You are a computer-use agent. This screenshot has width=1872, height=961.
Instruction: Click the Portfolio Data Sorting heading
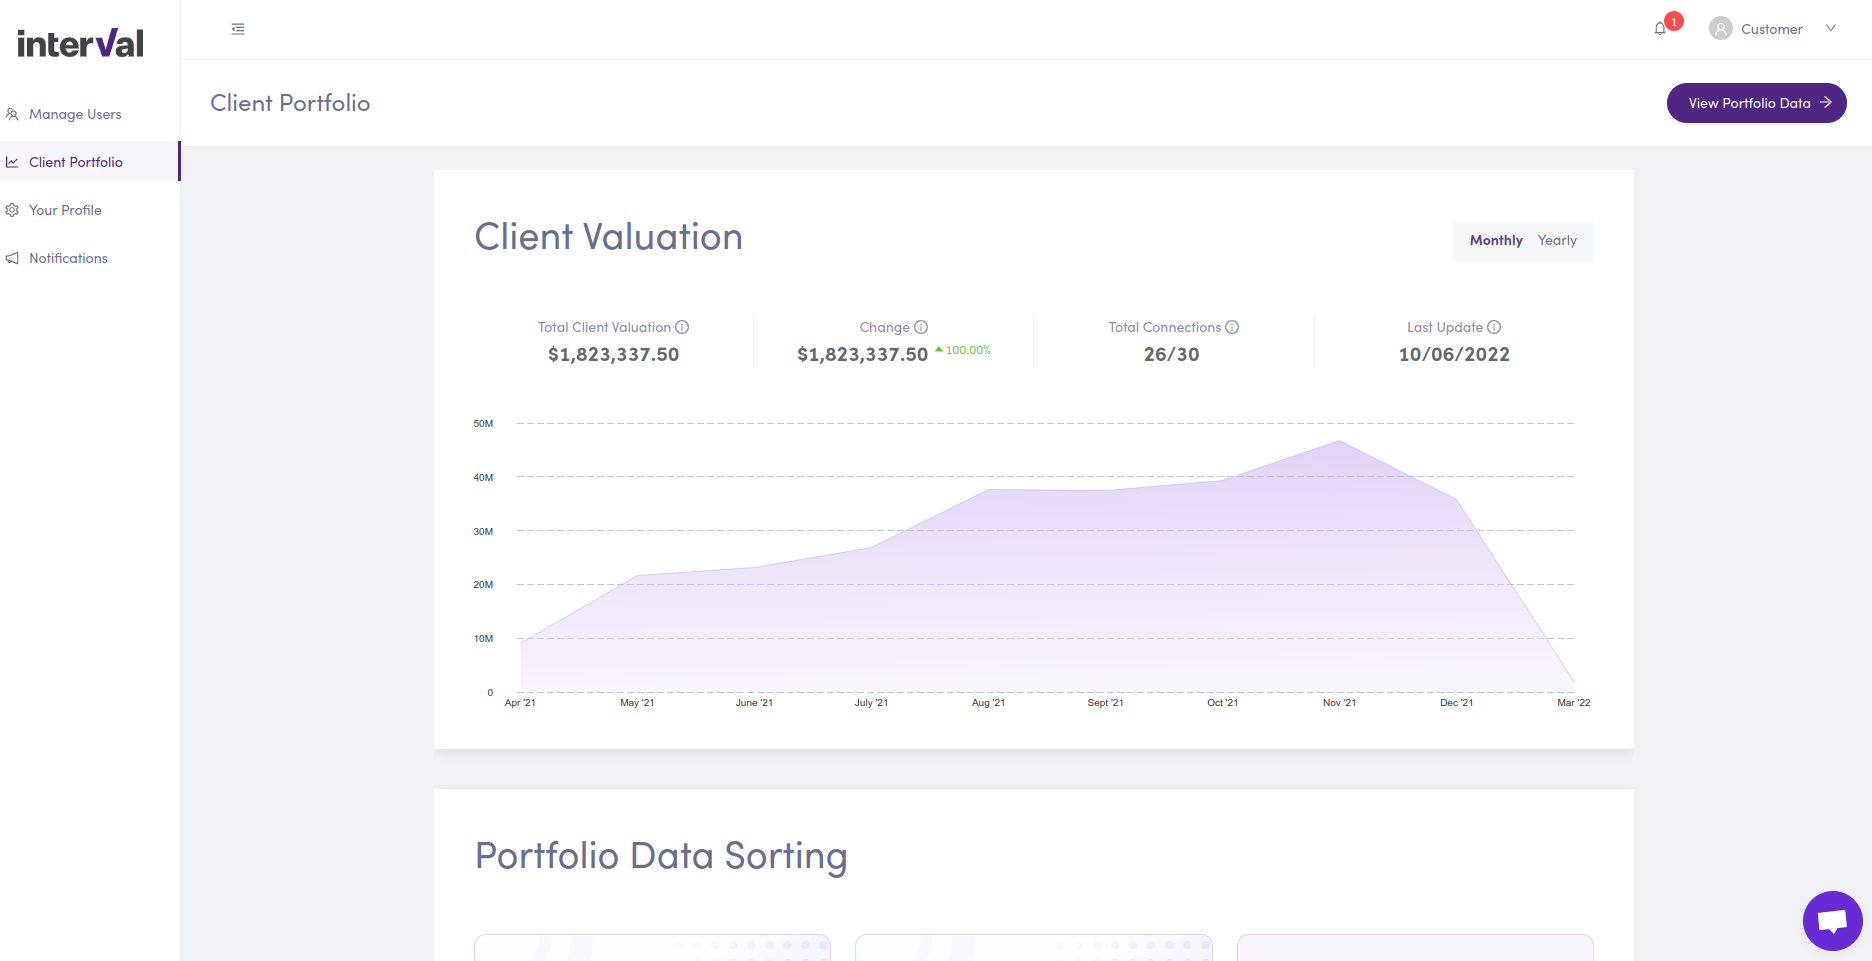click(661, 856)
